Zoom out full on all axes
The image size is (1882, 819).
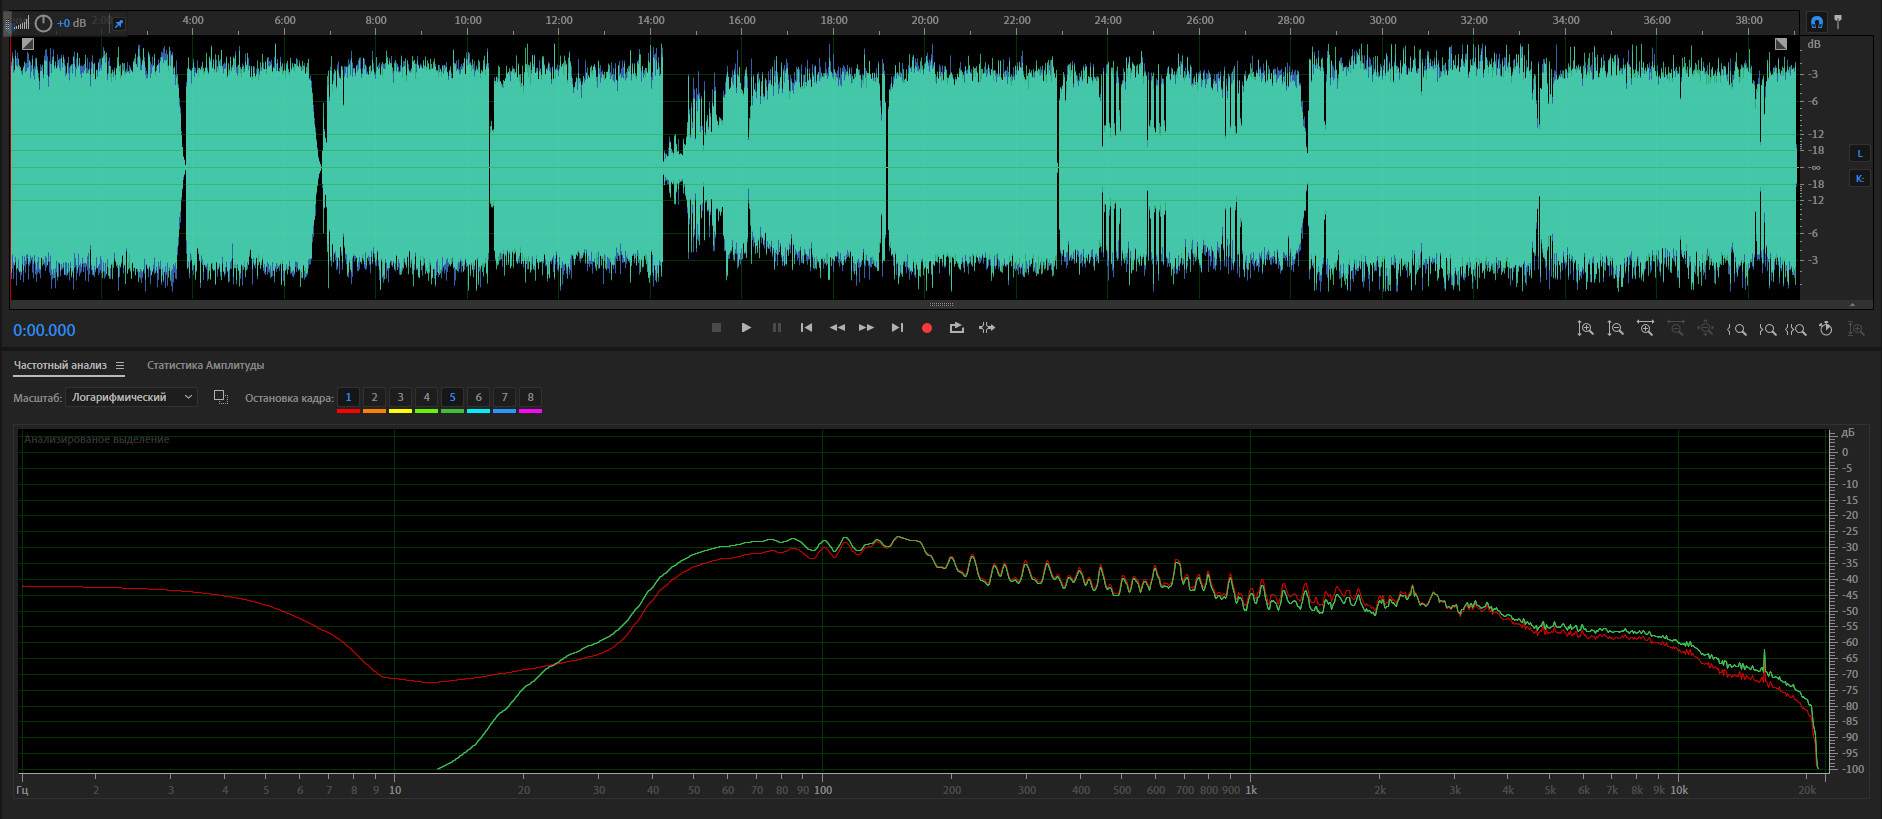(x=1706, y=329)
